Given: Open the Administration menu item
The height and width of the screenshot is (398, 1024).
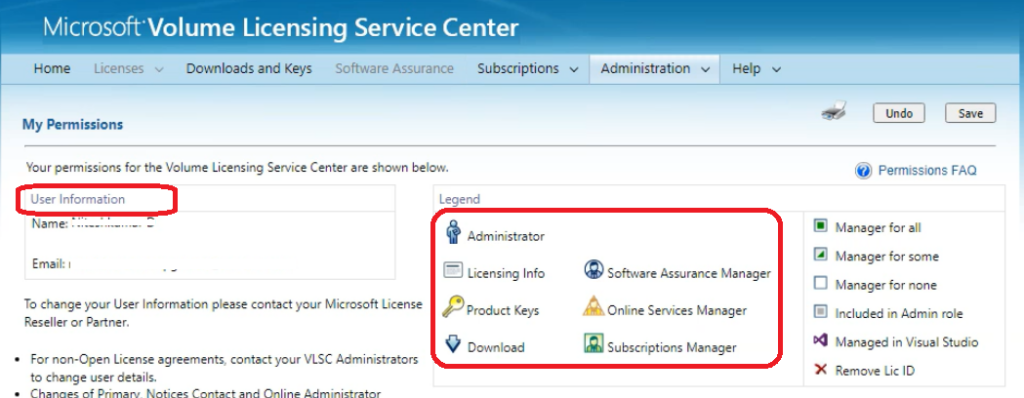Looking at the screenshot, I should [x=645, y=69].
